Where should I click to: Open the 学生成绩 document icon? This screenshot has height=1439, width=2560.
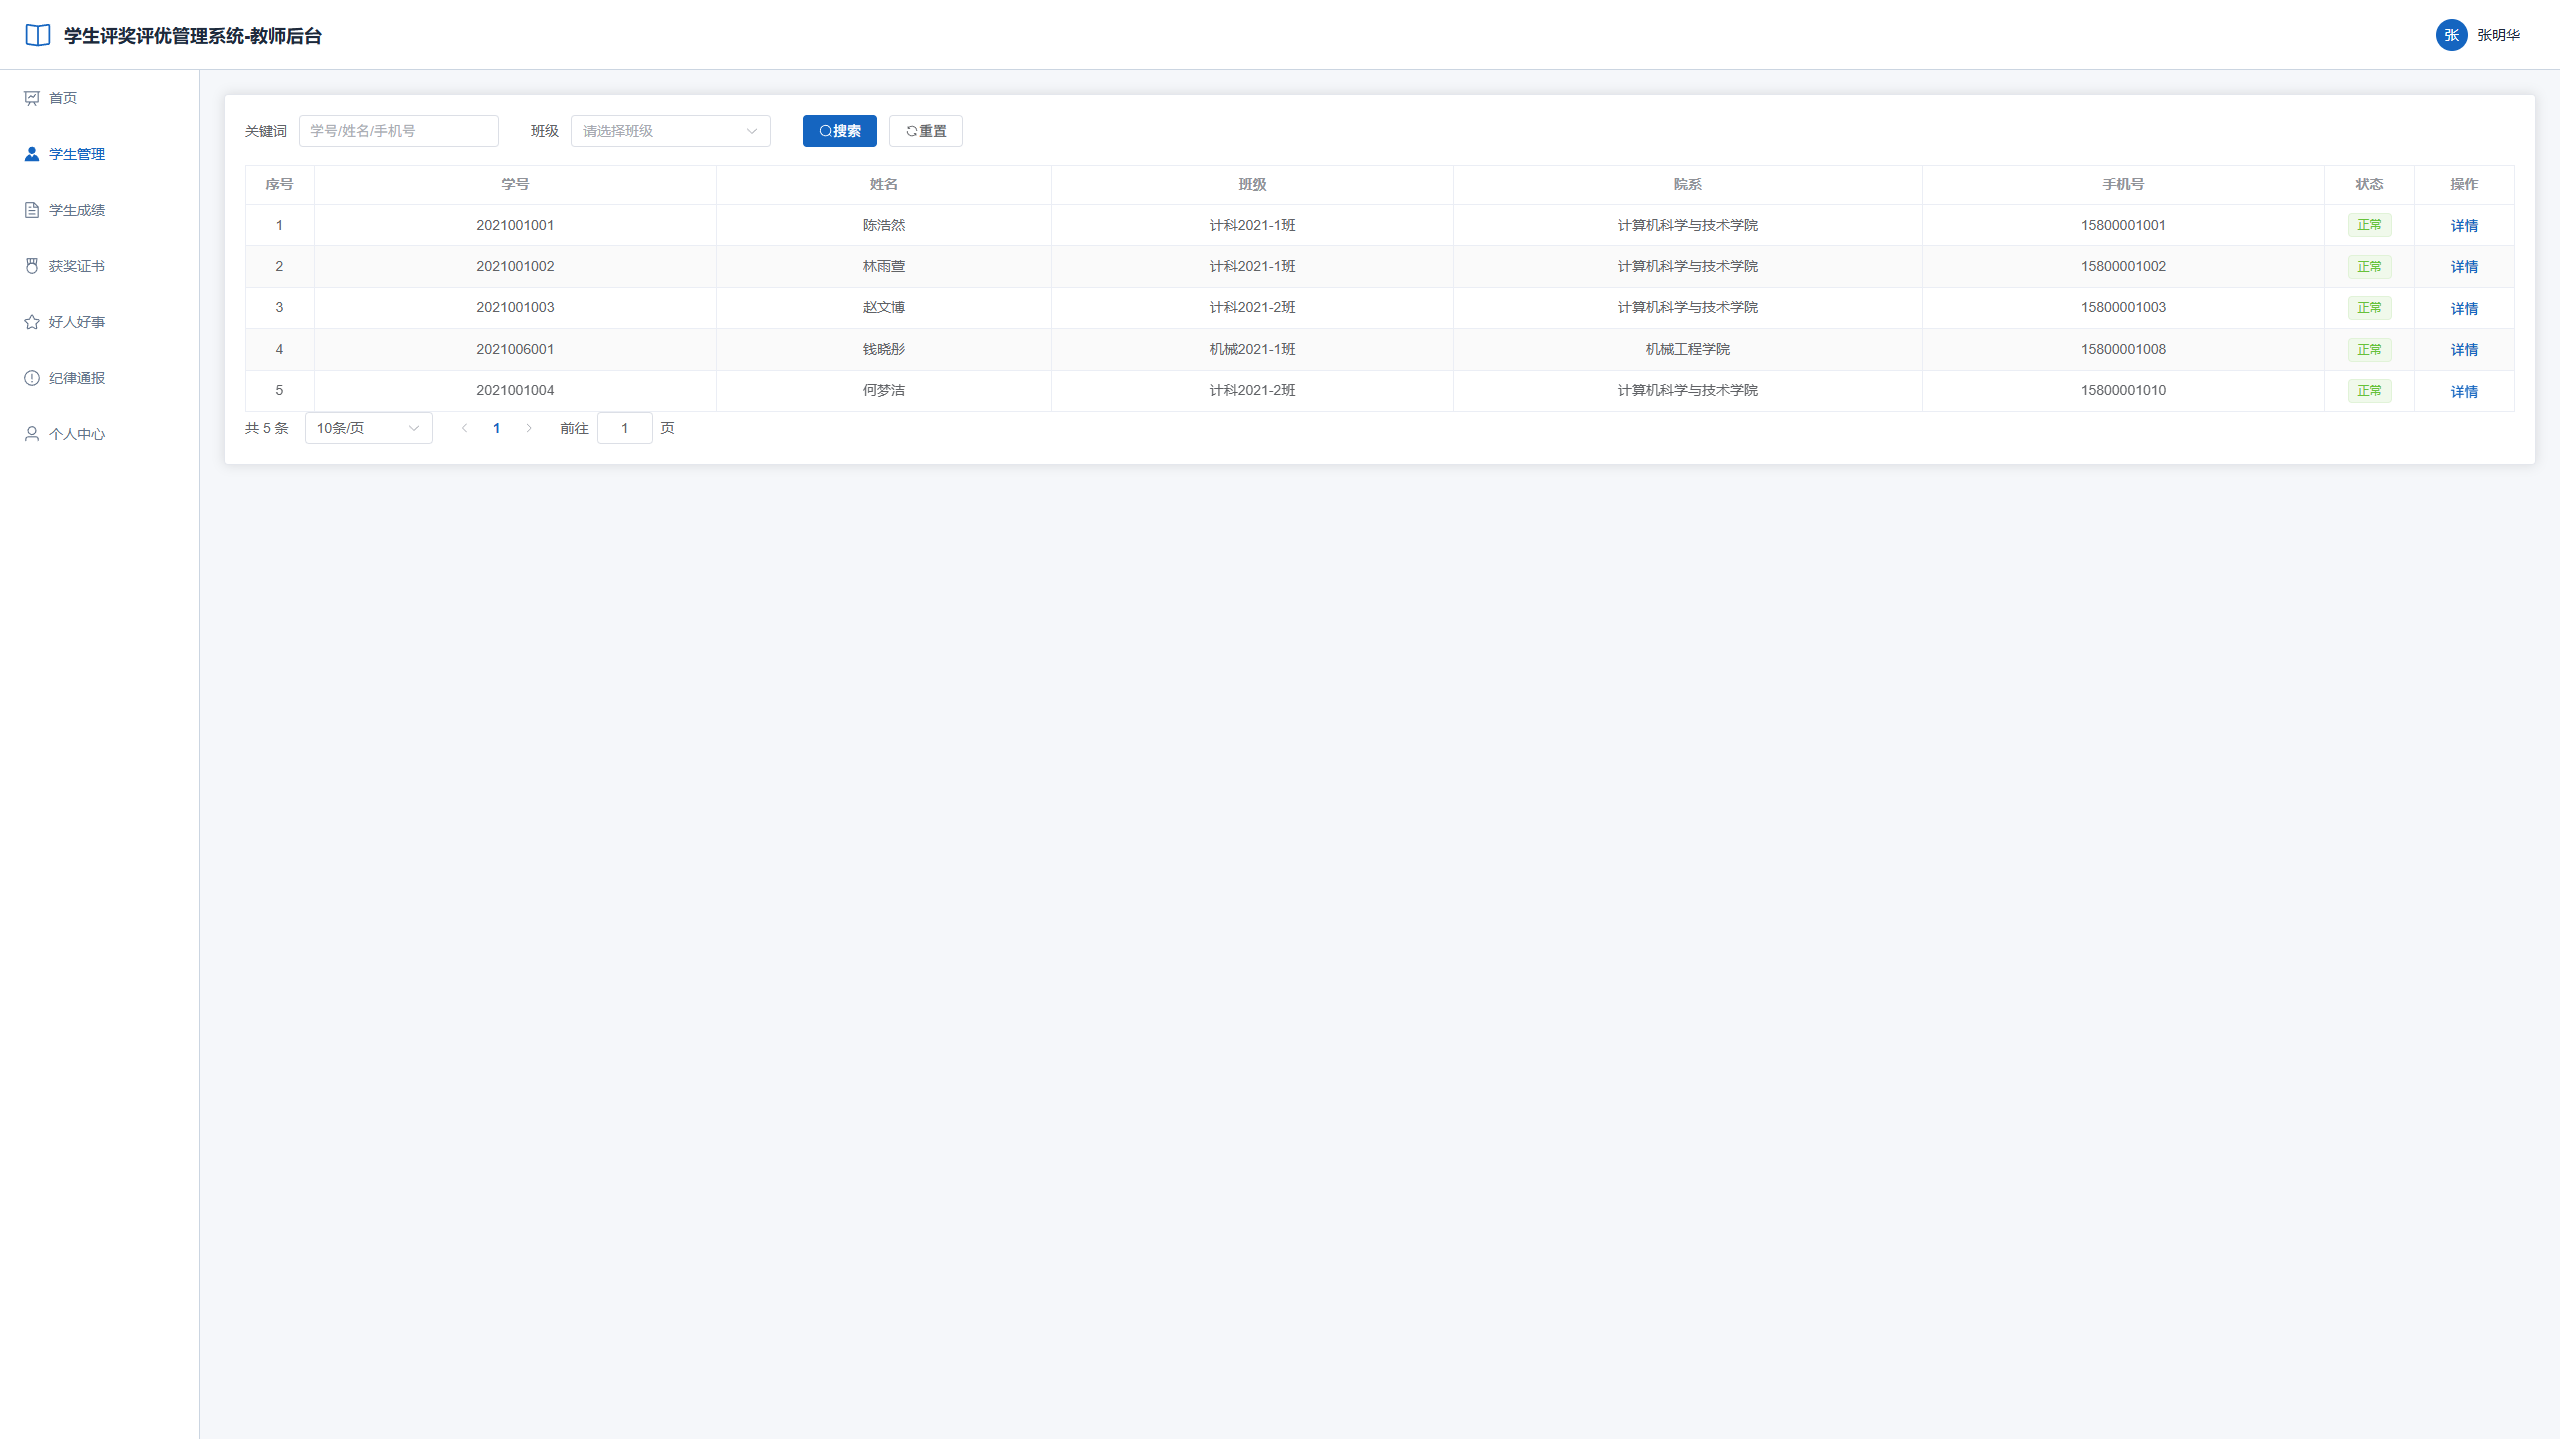[x=32, y=210]
